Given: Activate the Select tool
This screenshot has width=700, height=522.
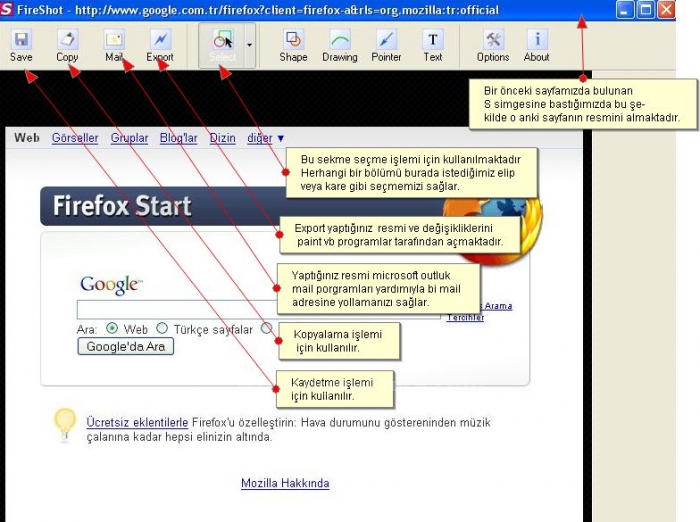Looking at the screenshot, I should (222, 45).
